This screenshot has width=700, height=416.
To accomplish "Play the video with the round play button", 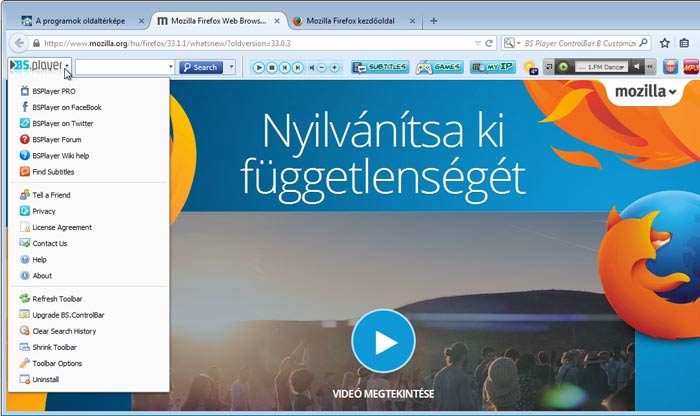I will pyautogui.click(x=383, y=341).
